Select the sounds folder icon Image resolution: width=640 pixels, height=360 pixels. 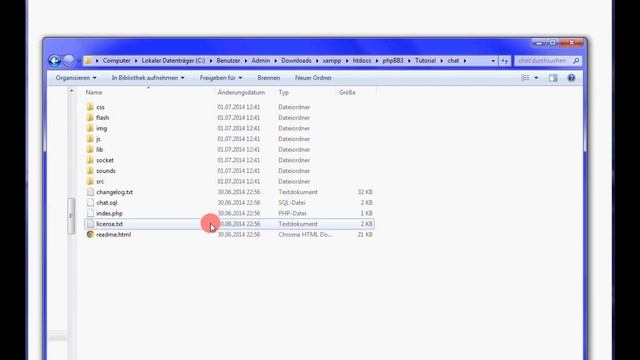[90, 171]
